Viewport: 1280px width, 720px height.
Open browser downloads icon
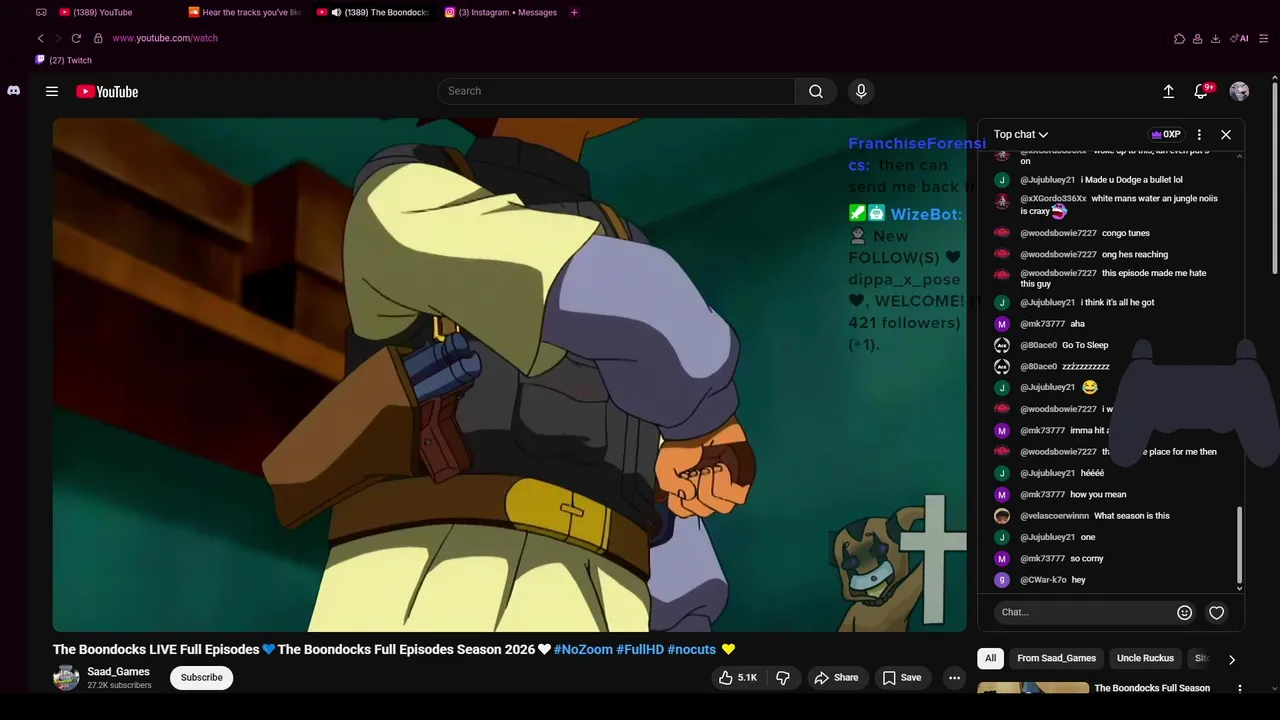tap(1215, 38)
